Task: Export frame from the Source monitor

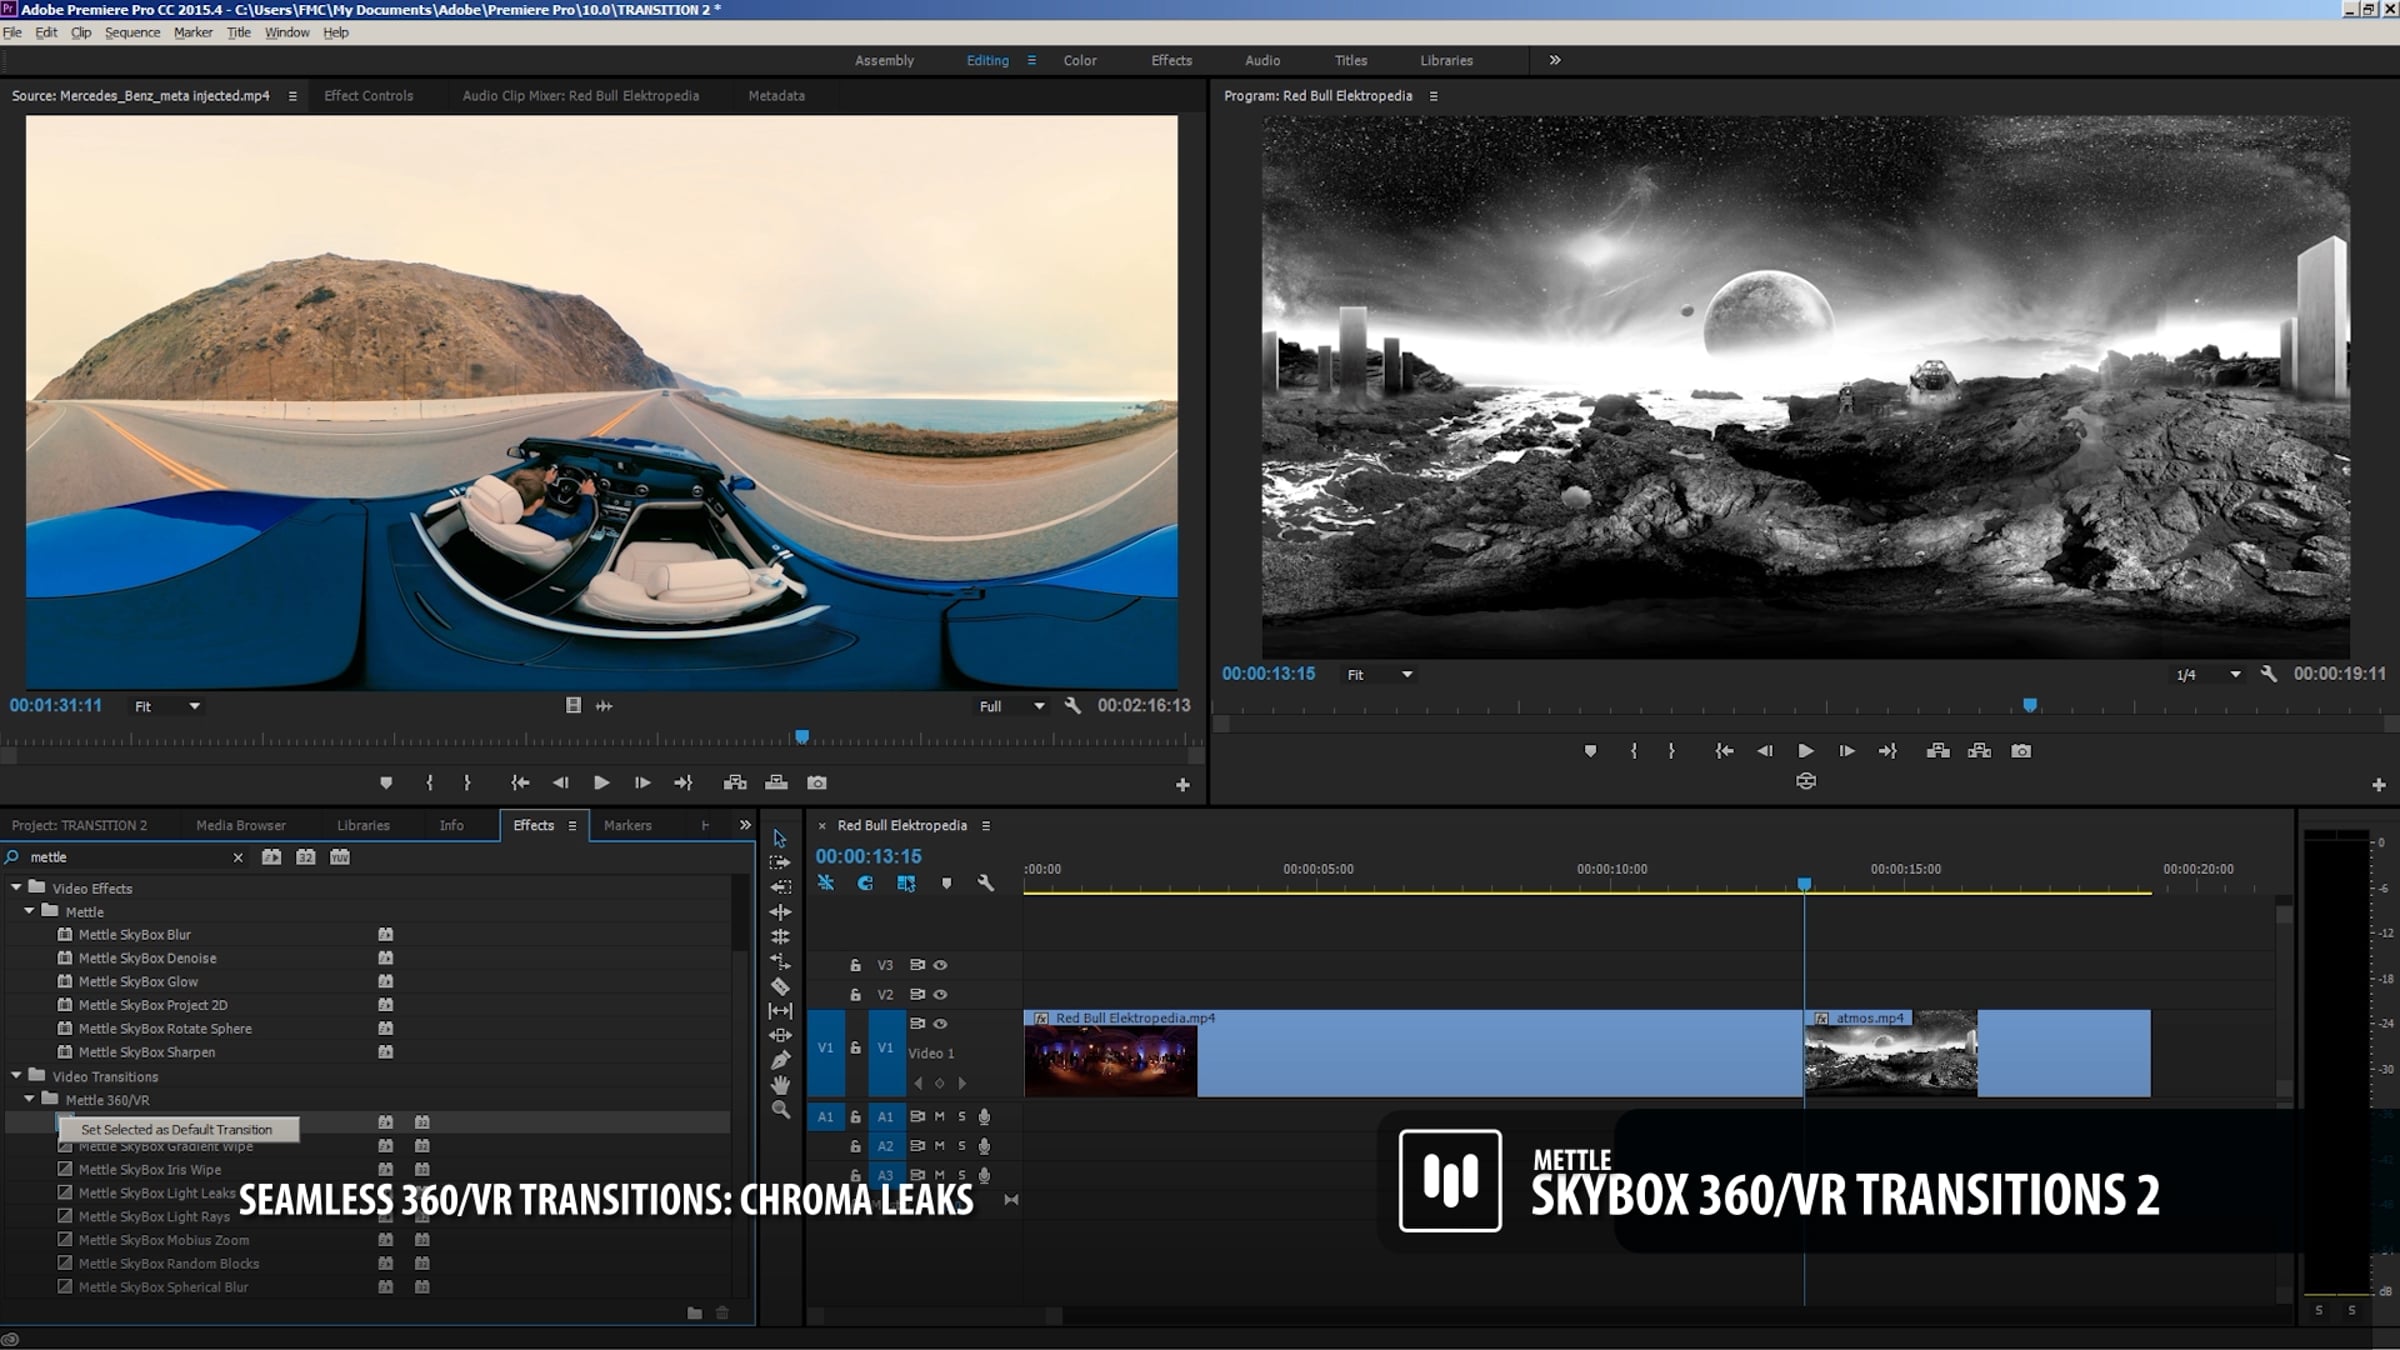Action: click(x=817, y=783)
